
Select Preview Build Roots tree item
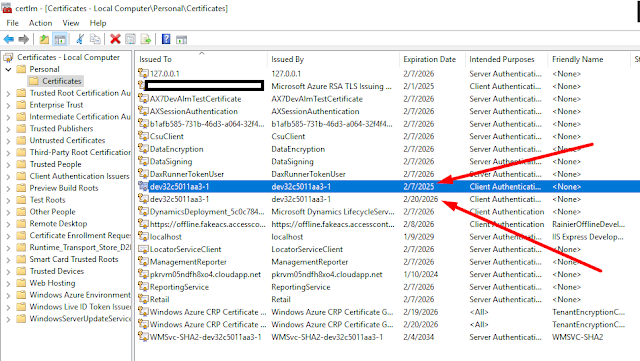[x=64, y=188]
